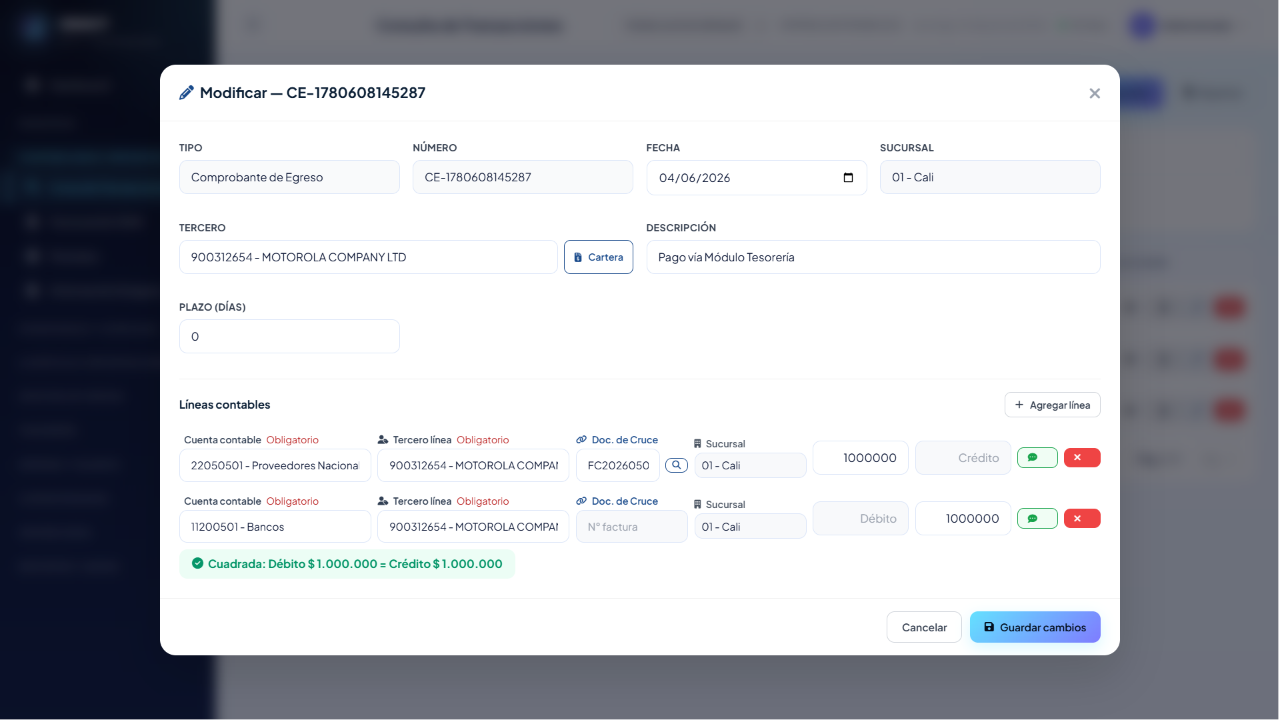The image size is (1279, 720).
Task: Add a new accounting line
Action: [1052, 405]
